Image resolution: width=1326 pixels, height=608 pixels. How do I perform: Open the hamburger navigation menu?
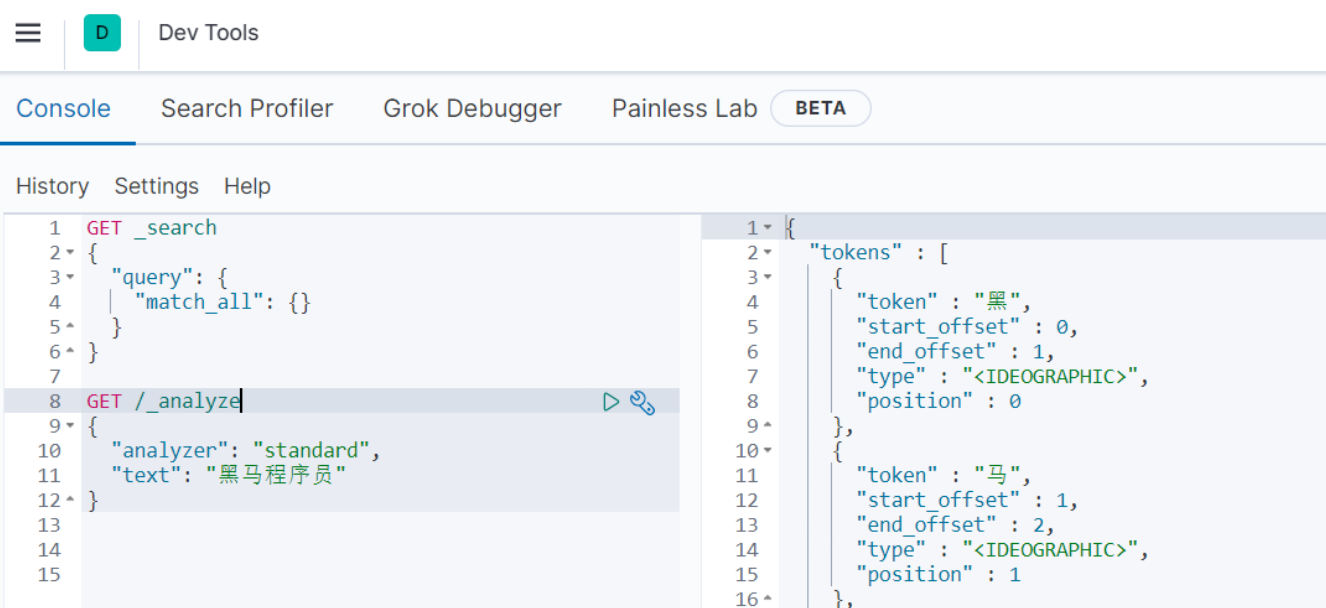click(28, 33)
